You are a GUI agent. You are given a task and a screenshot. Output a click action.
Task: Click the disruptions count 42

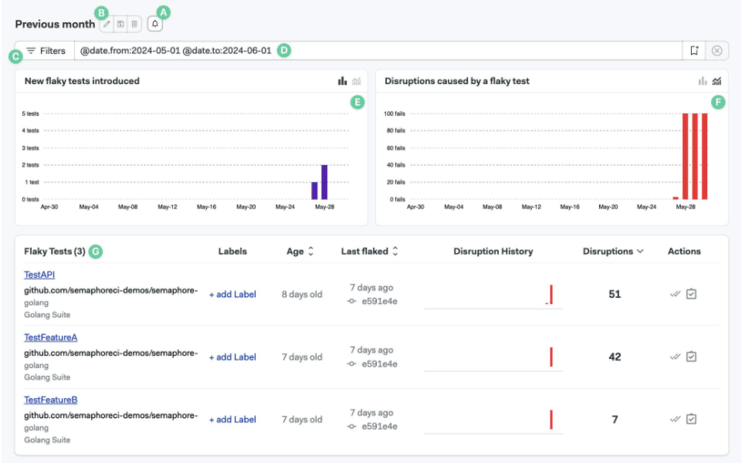pyautogui.click(x=615, y=357)
